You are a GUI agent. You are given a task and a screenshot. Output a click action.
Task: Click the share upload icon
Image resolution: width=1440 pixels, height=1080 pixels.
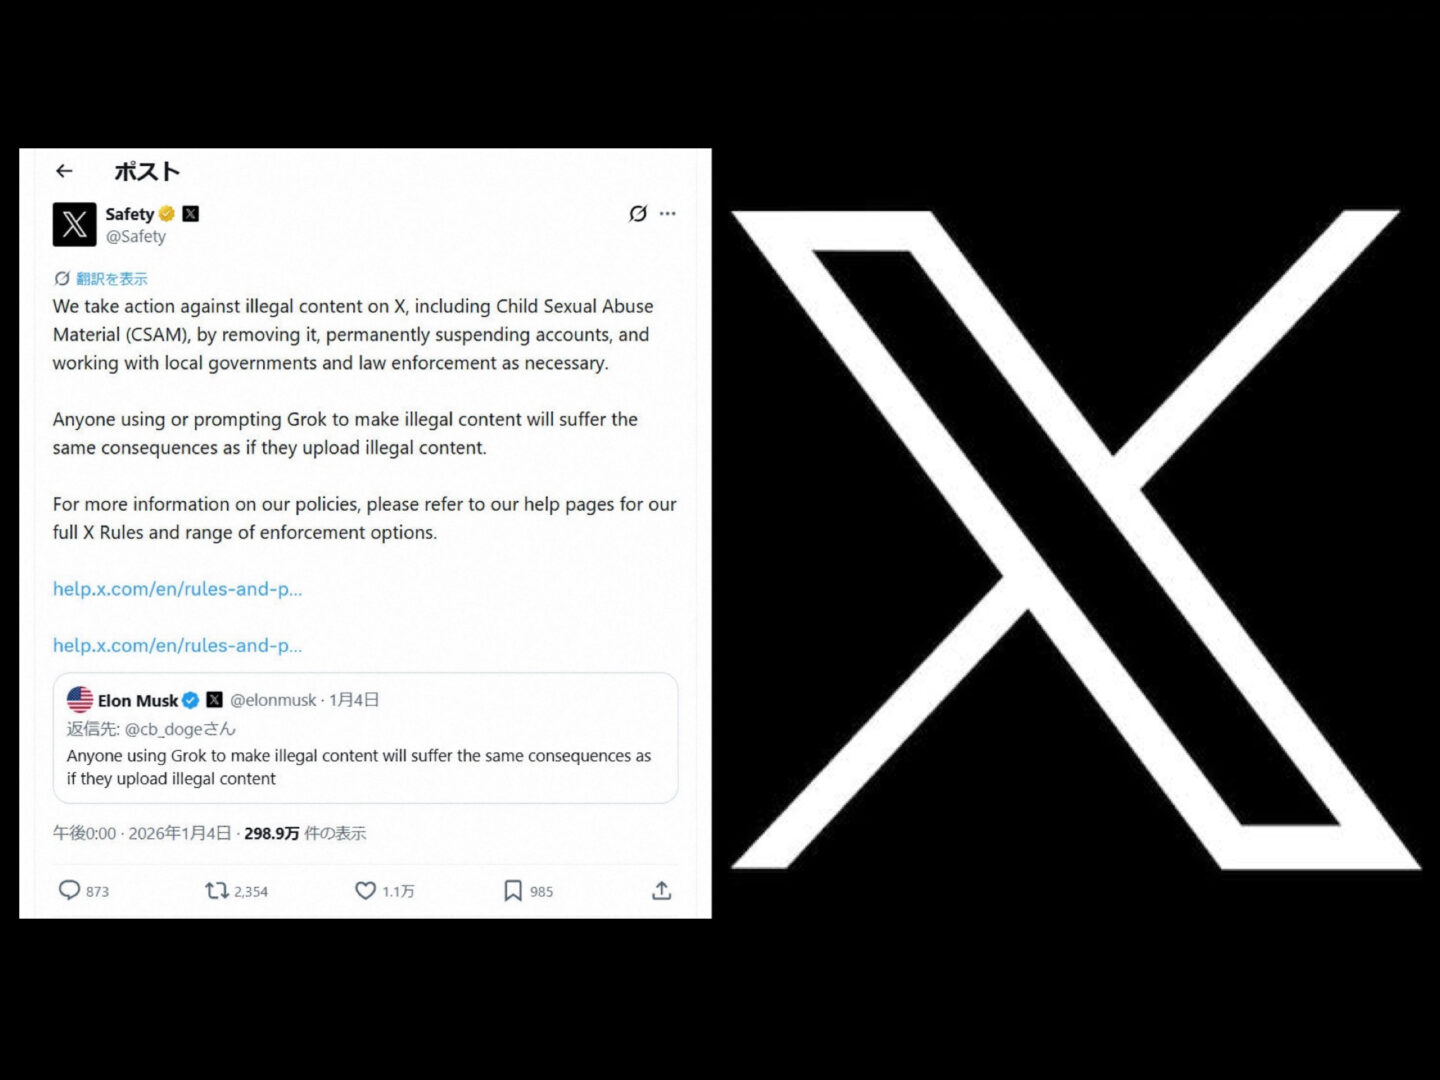tap(661, 890)
